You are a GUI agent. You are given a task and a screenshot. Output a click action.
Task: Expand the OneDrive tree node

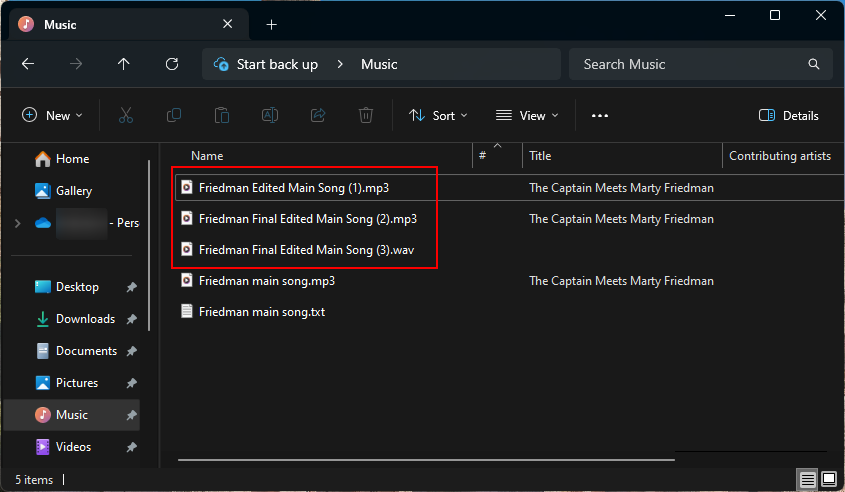[17, 223]
